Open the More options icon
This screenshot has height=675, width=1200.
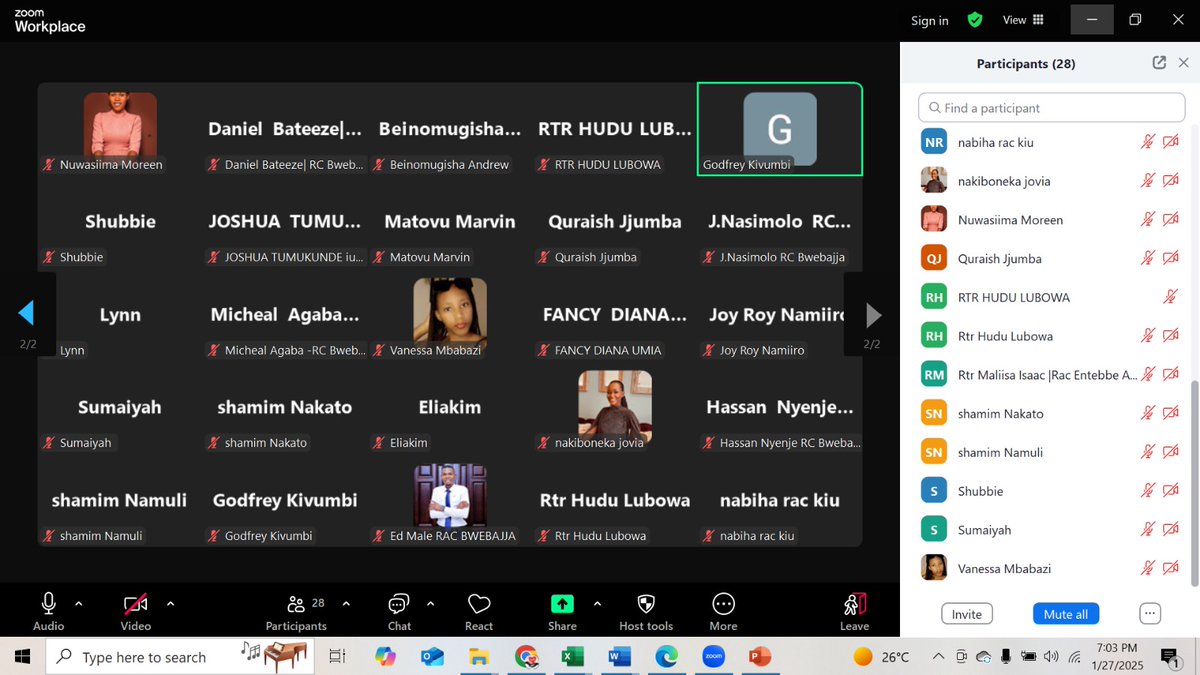(x=723, y=604)
